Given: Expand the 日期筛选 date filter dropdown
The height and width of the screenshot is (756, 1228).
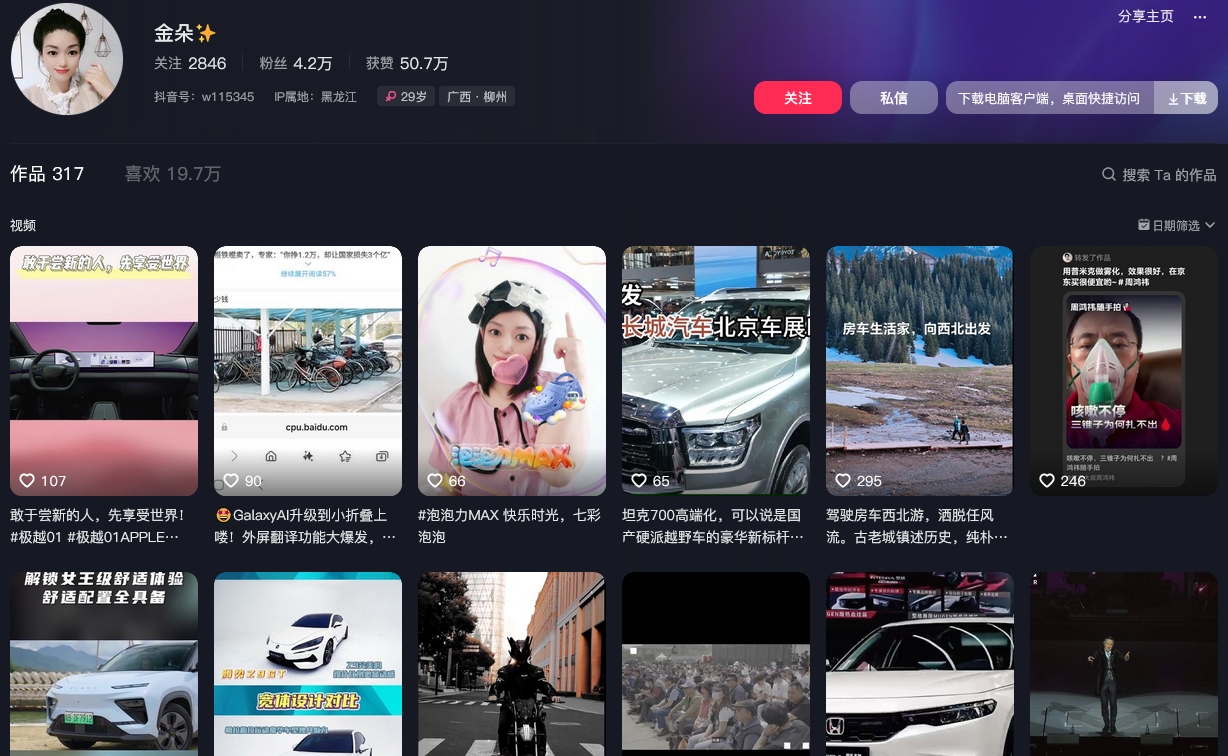Looking at the screenshot, I should click(x=1177, y=226).
